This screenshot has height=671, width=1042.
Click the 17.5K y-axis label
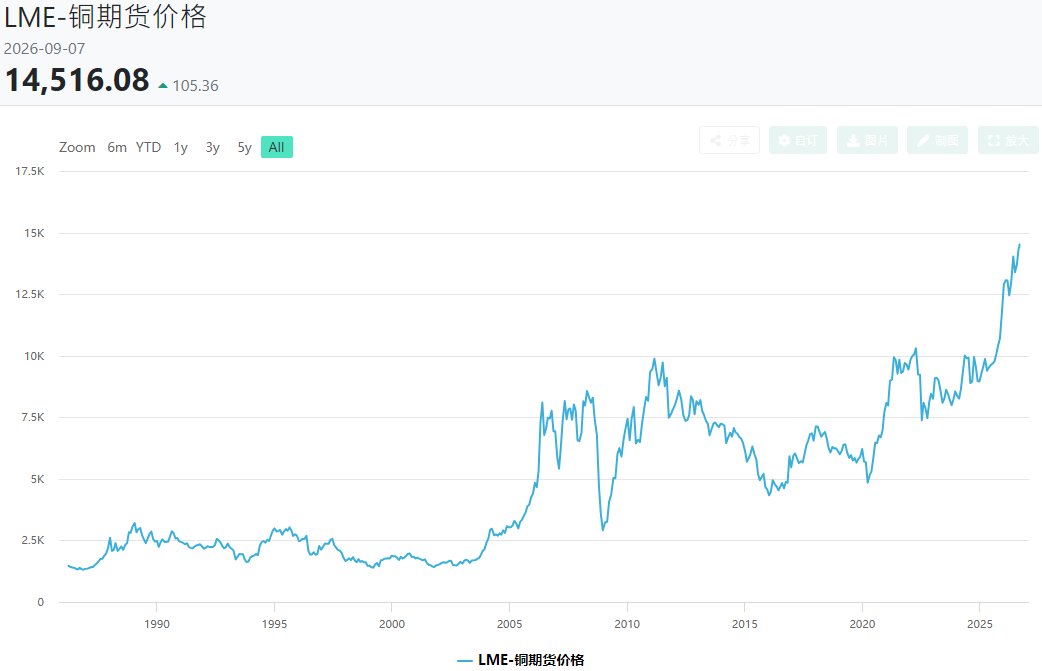30,171
